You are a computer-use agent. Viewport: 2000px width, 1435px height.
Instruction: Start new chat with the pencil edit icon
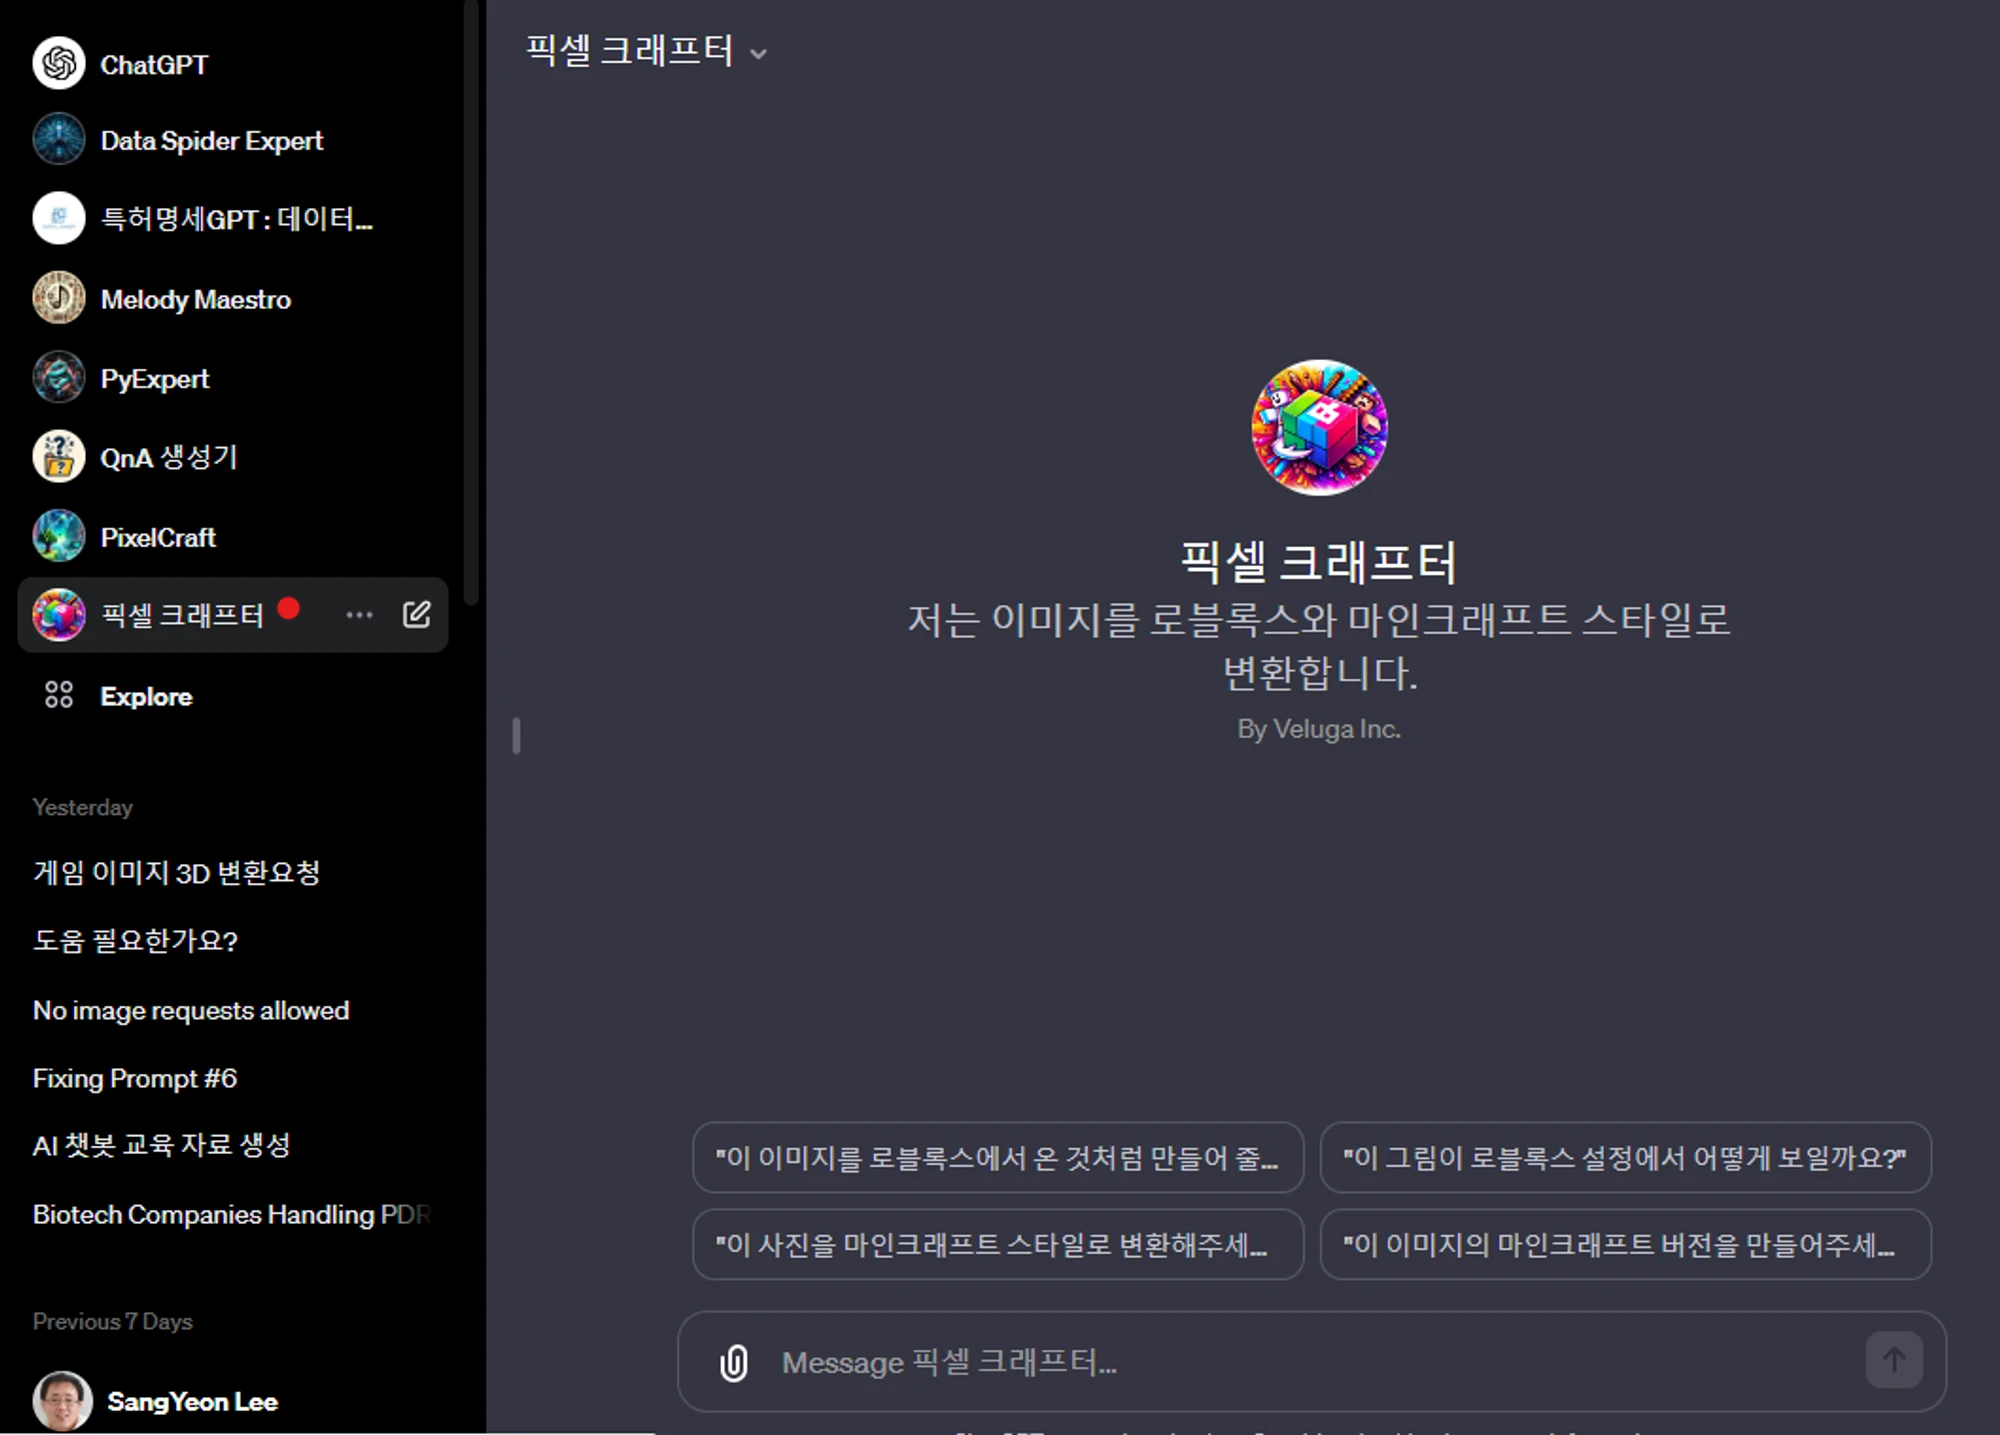coord(417,614)
